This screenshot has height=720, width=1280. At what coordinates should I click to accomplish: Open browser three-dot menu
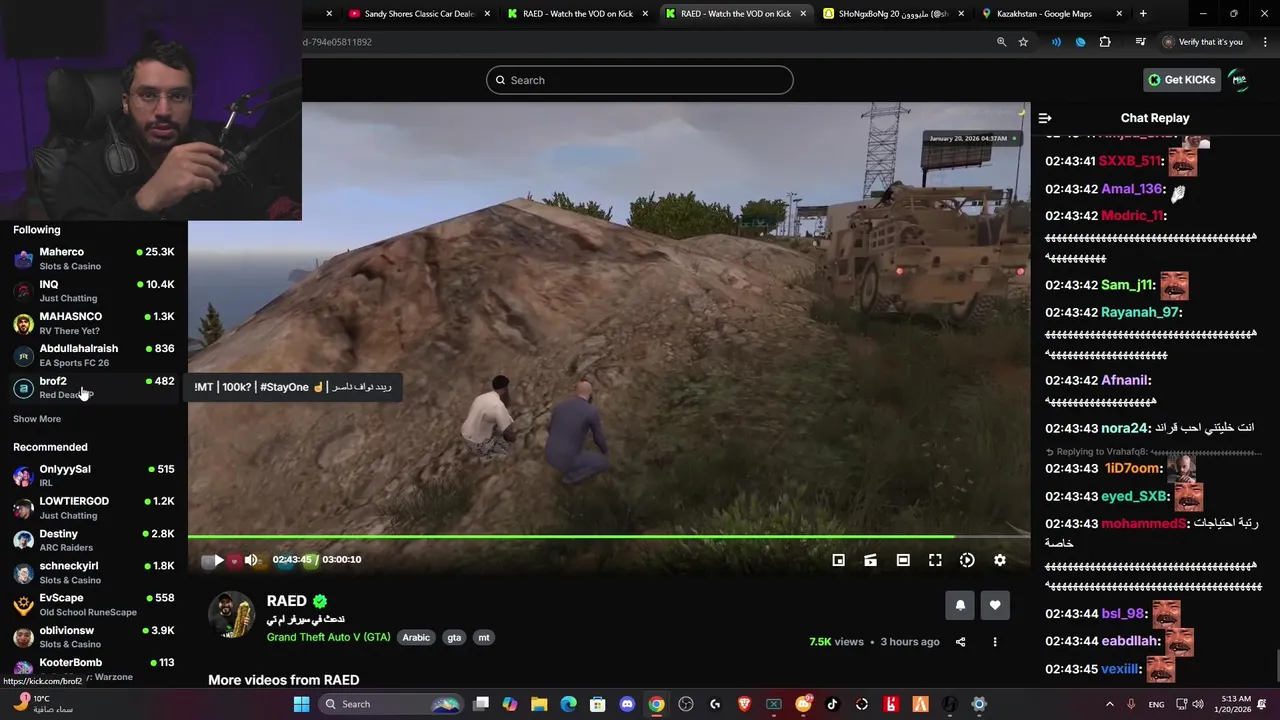coord(1266,42)
